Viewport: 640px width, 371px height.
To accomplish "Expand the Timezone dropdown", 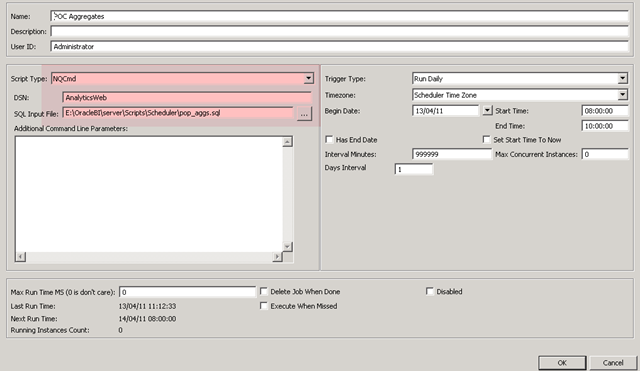I will point(622,95).
